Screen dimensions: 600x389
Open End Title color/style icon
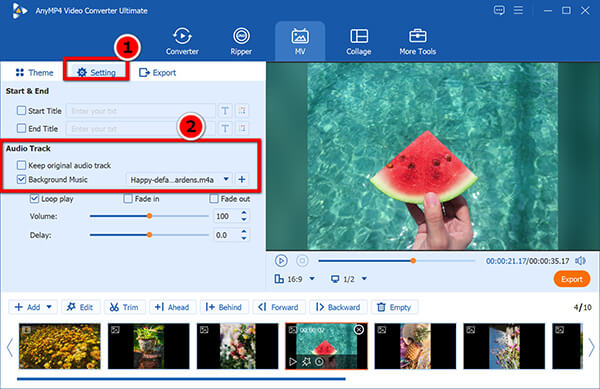[x=242, y=129]
